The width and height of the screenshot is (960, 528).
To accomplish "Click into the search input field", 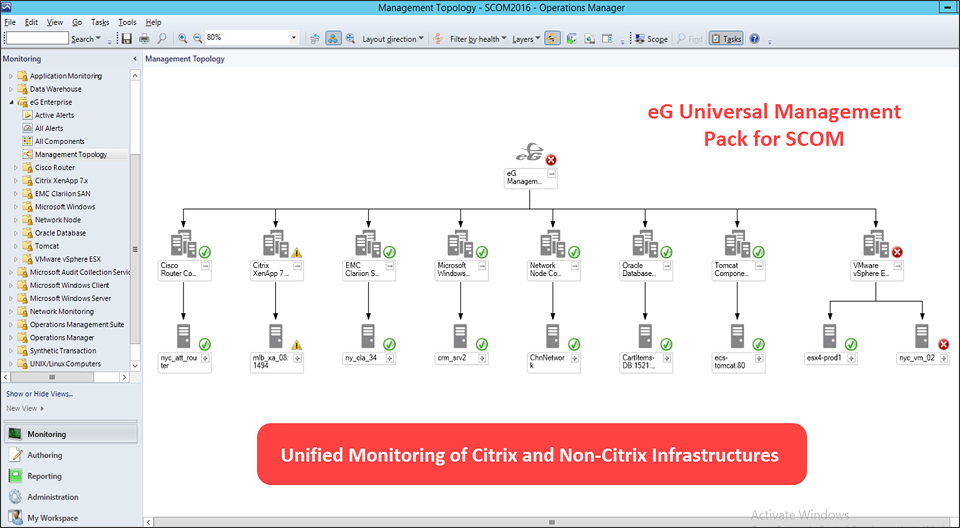I will tap(37, 38).
